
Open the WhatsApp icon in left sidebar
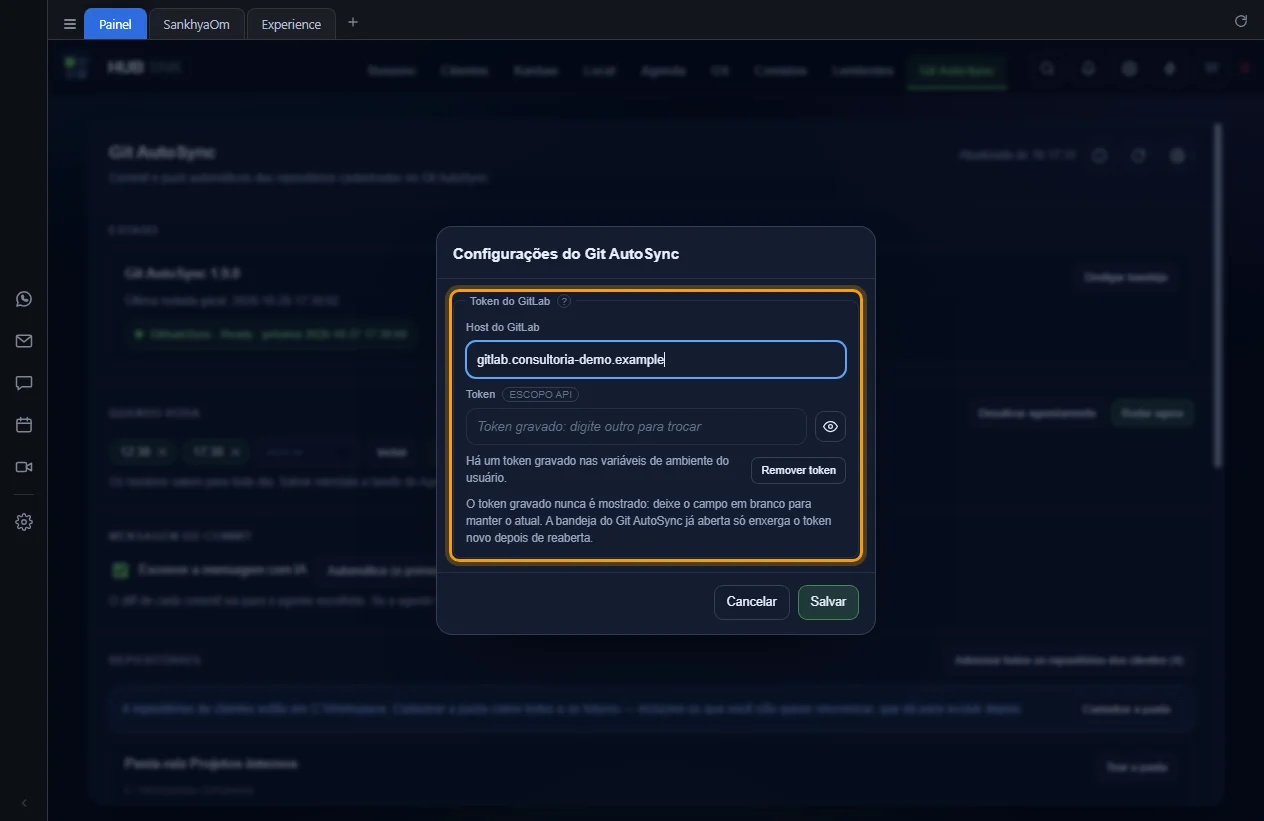(24, 299)
